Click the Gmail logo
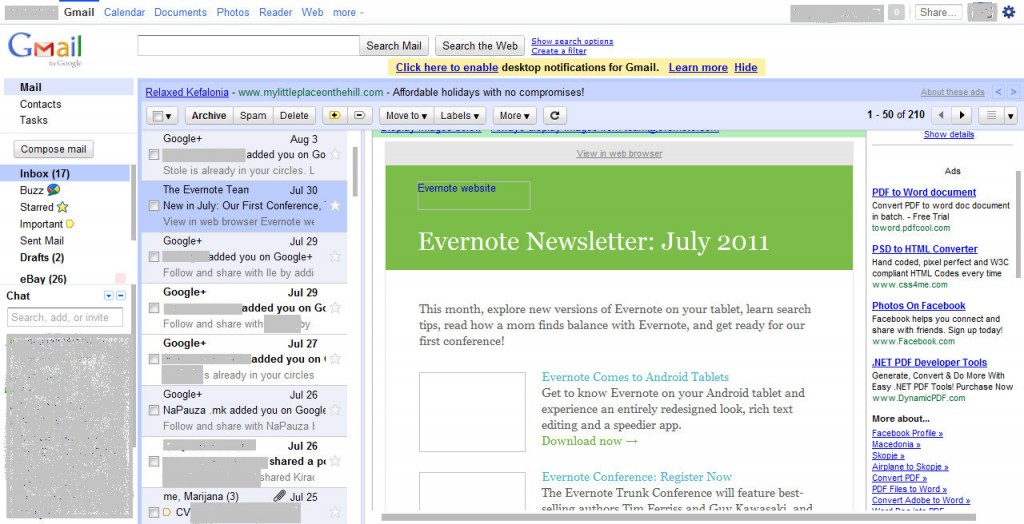 tap(45, 50)
